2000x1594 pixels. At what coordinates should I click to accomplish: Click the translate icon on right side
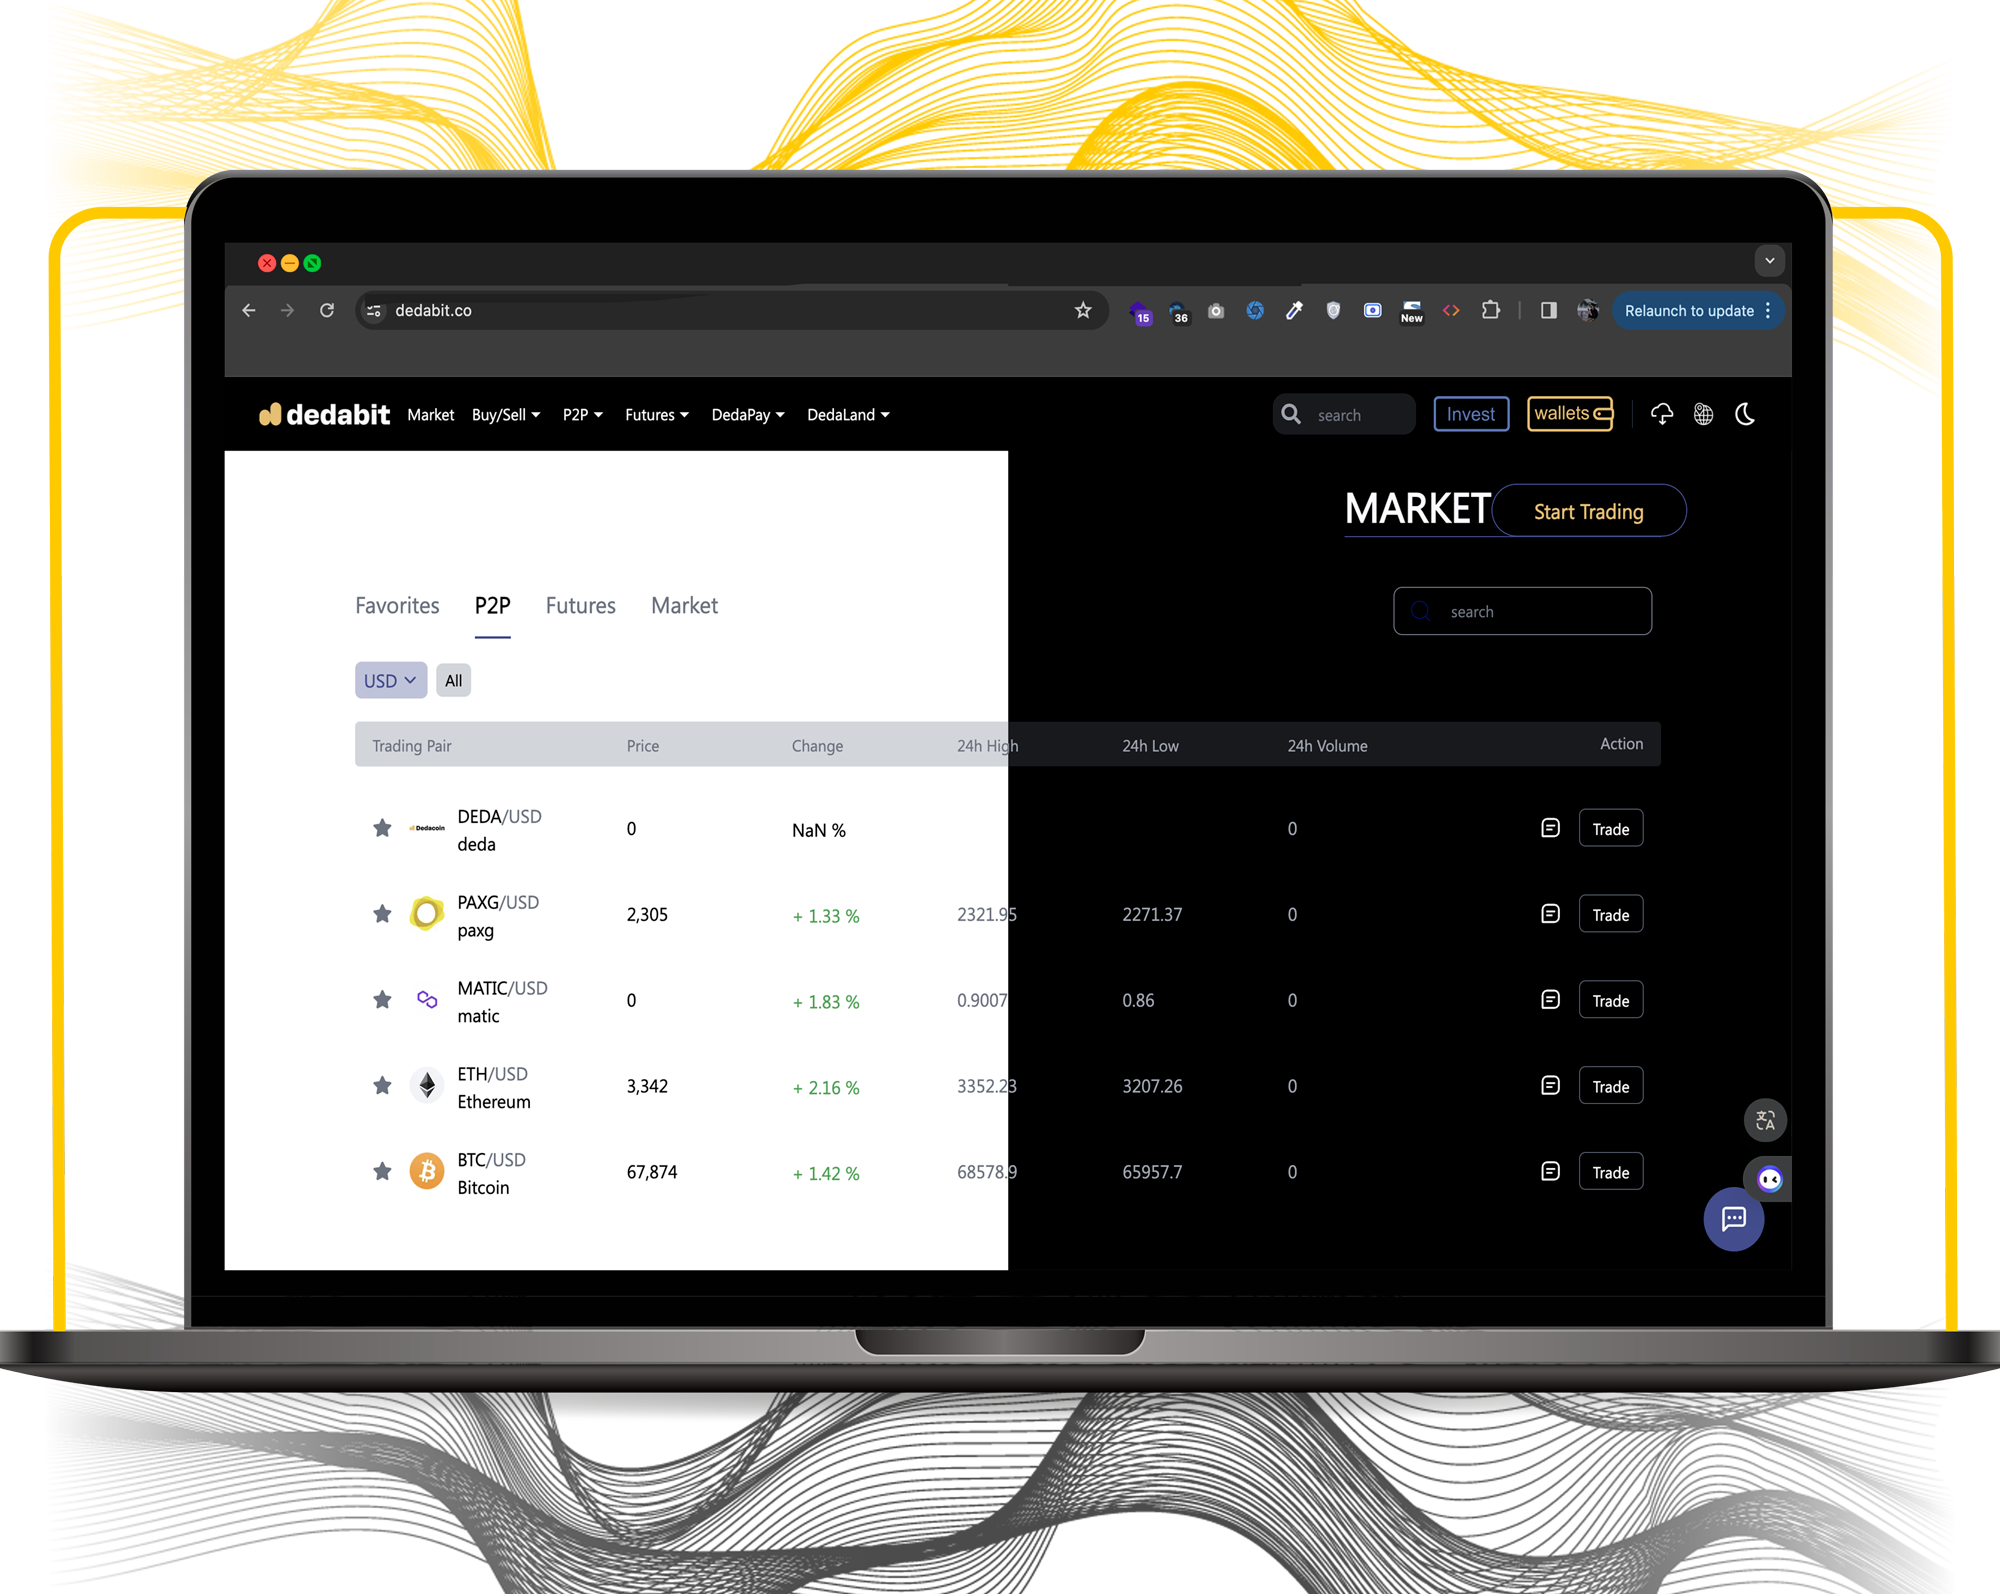pyautogui.click(x=1764, y=1121)
